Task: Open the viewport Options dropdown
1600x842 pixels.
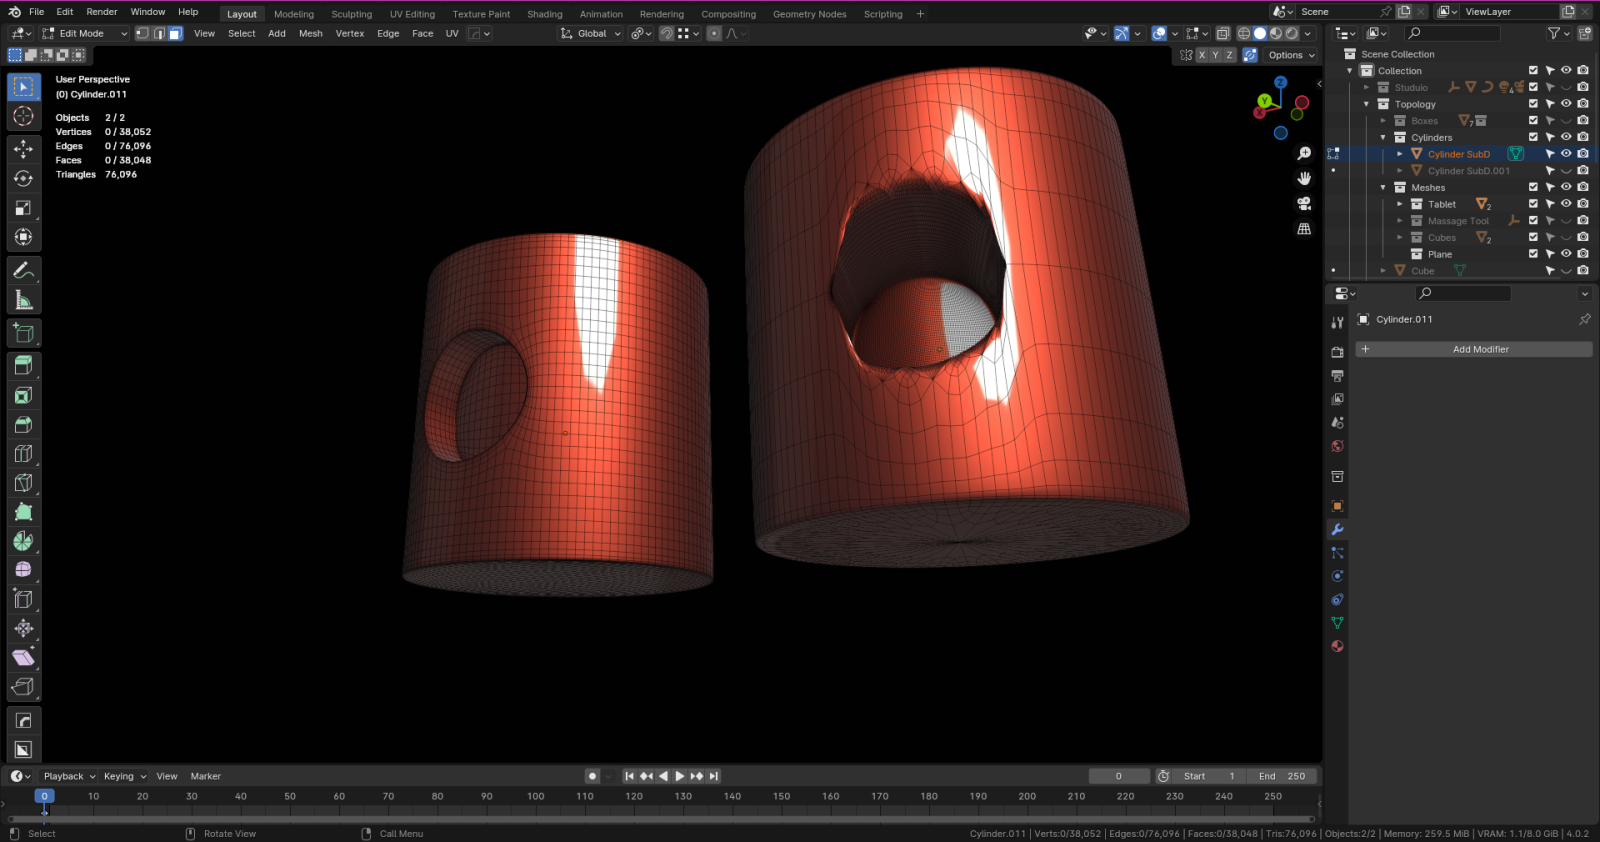Action: (1292, 55)
